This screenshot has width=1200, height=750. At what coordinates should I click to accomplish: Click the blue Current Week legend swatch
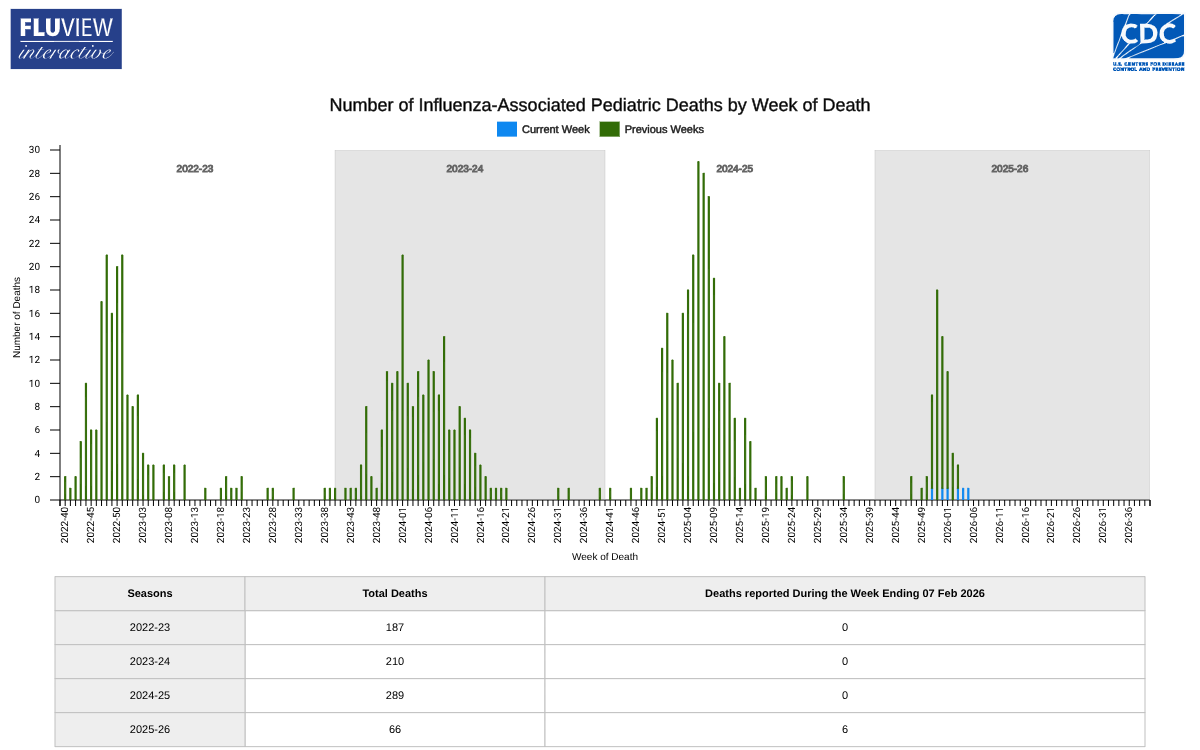(507, 129)
